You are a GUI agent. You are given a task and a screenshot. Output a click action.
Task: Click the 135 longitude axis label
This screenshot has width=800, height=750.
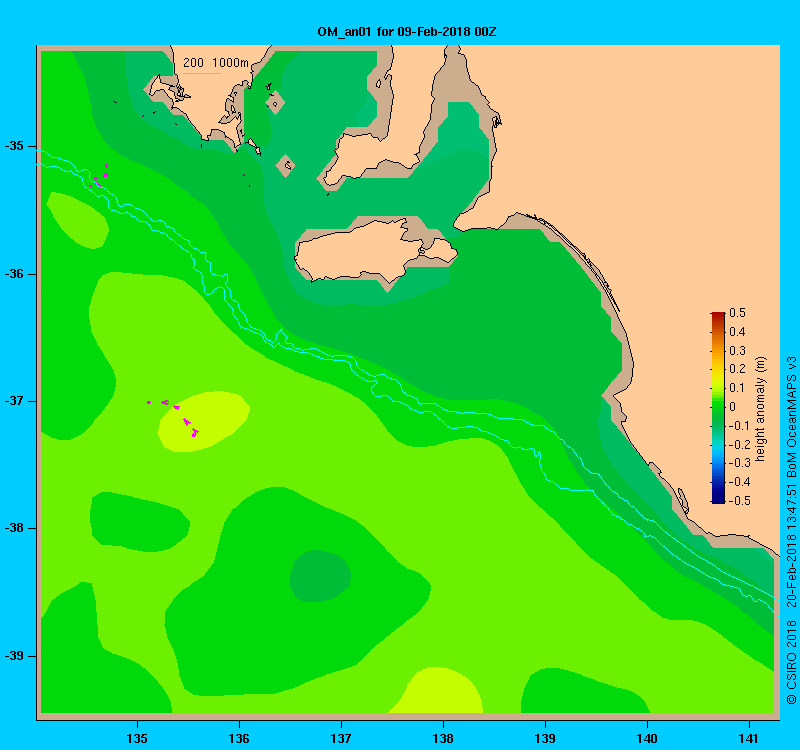(x=137, y=739)
